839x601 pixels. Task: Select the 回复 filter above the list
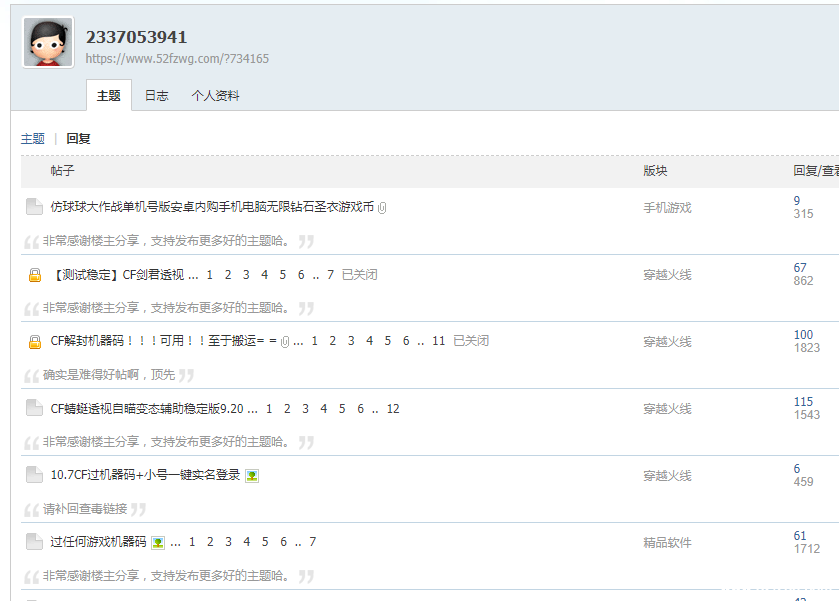(x=78, y=139)
